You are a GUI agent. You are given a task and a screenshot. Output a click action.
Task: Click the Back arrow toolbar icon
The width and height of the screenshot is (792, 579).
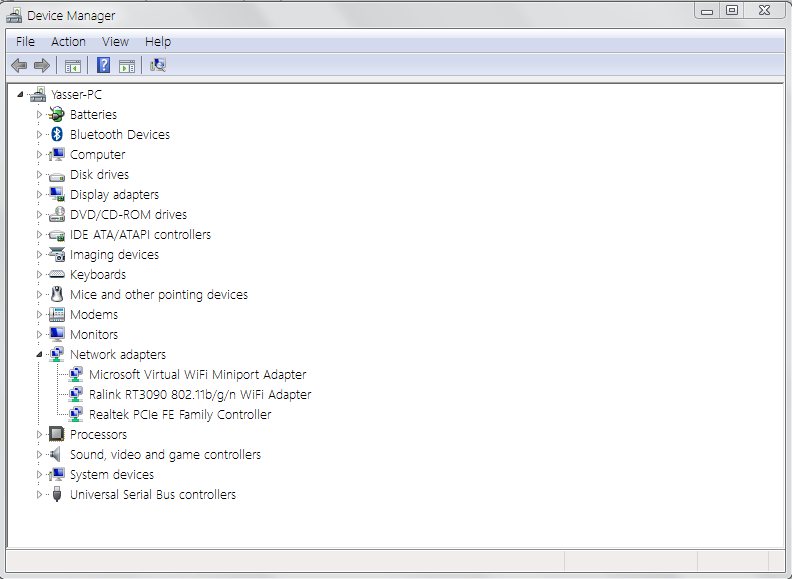tap(19, 65)
